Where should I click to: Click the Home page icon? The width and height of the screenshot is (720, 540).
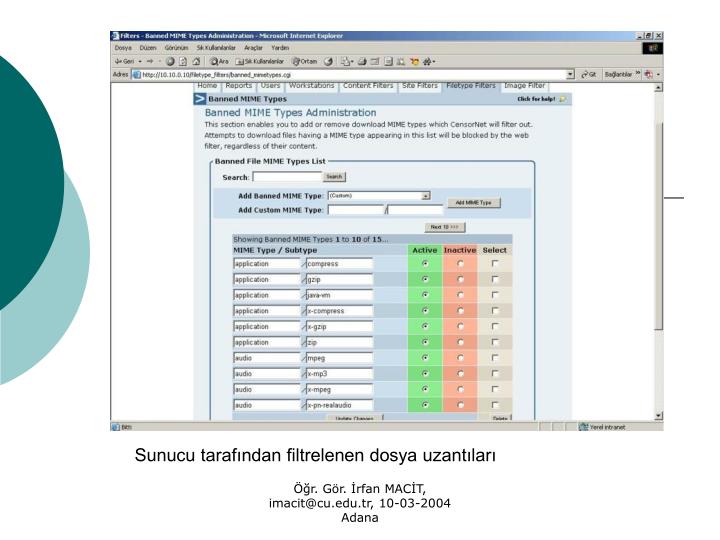[196, 62]
